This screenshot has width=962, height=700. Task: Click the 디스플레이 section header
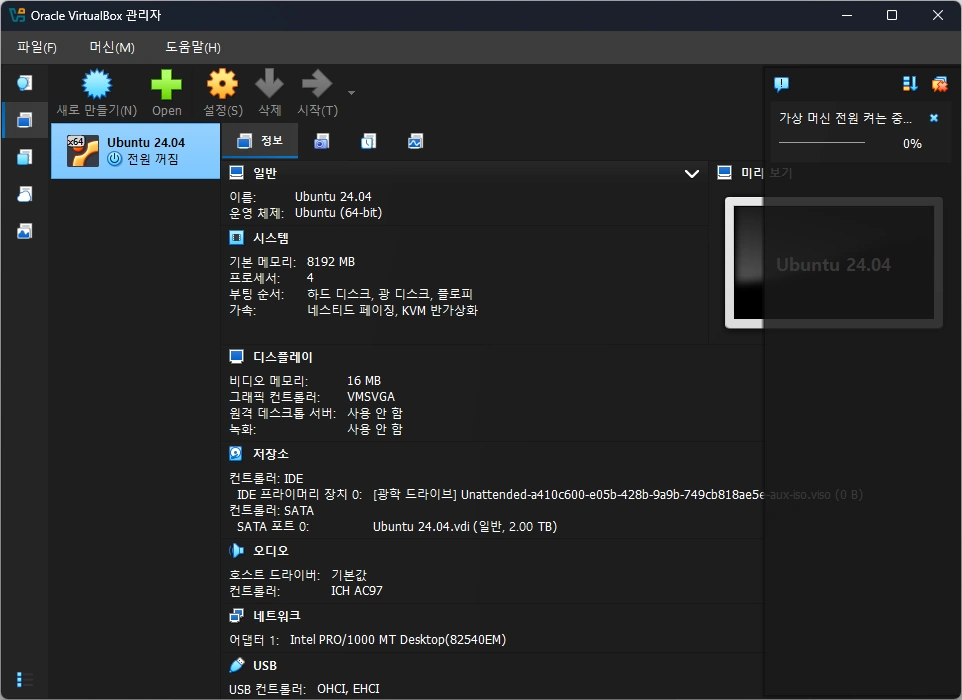coord(283,357)
